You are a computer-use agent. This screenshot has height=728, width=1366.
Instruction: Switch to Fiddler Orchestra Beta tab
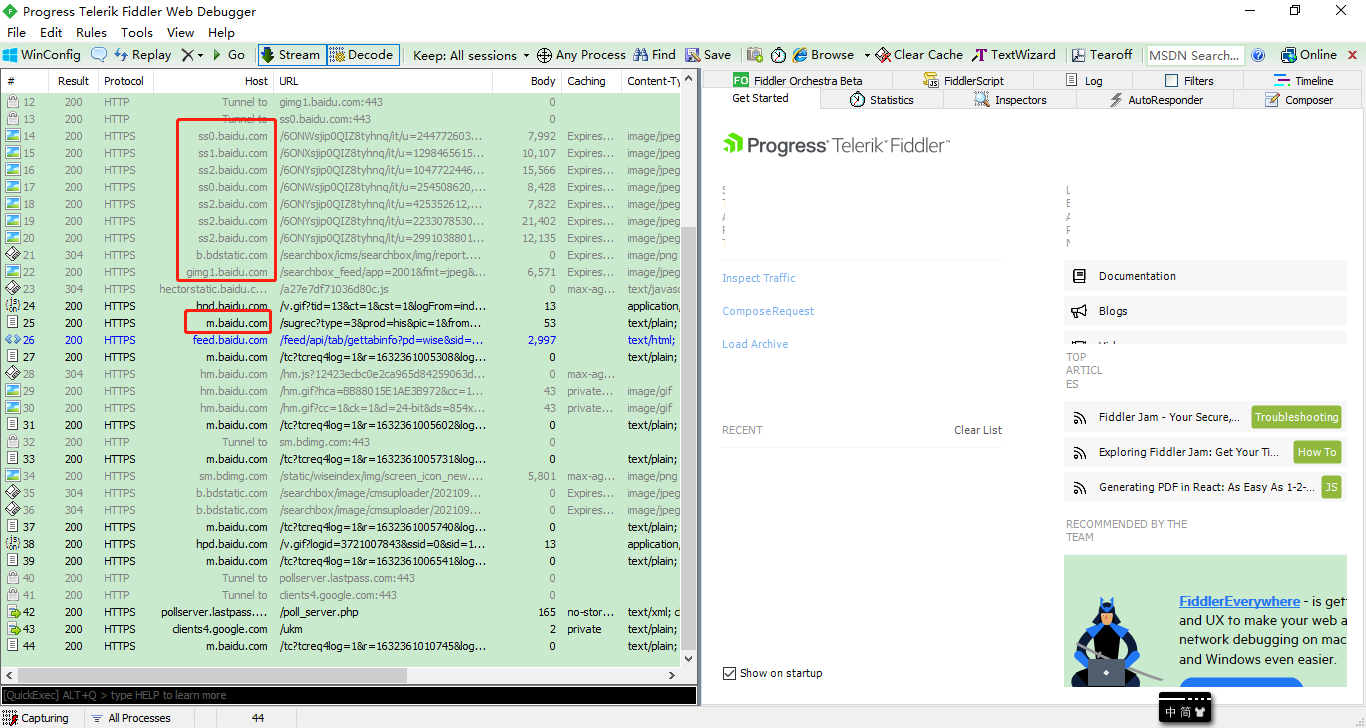[x=797, y=81]
